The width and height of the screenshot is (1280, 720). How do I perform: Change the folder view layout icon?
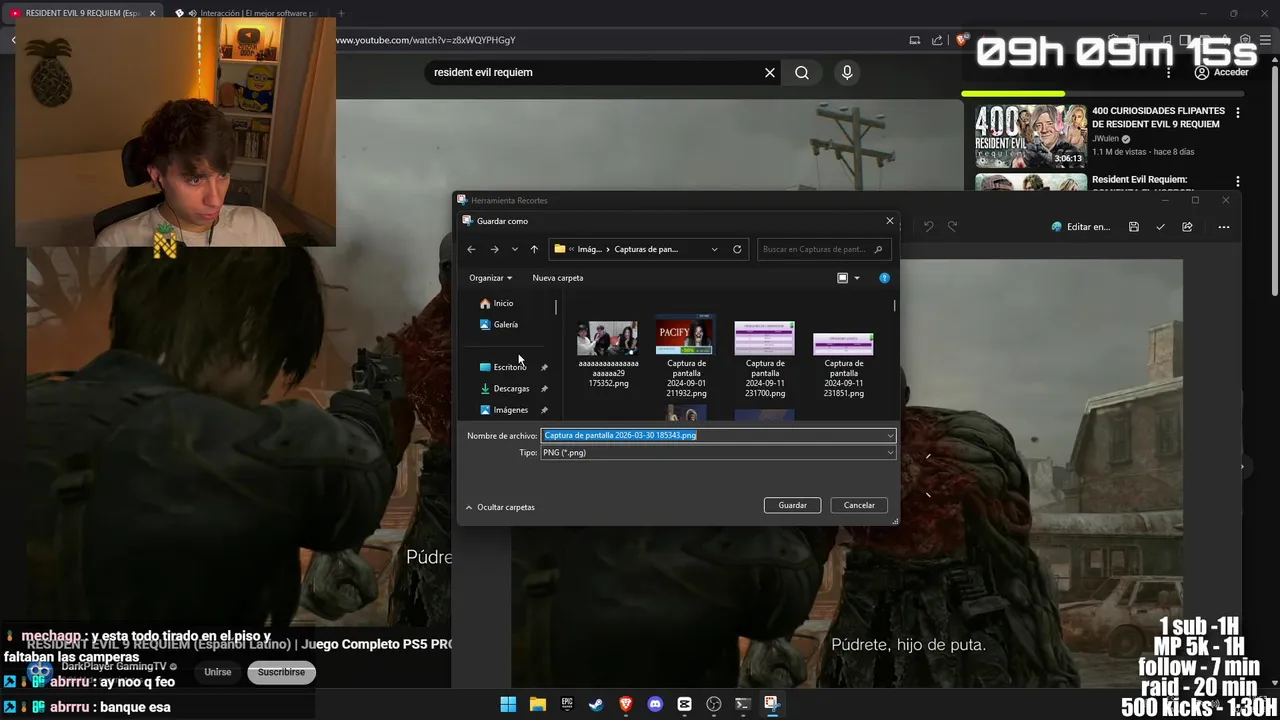coord(843,278)
